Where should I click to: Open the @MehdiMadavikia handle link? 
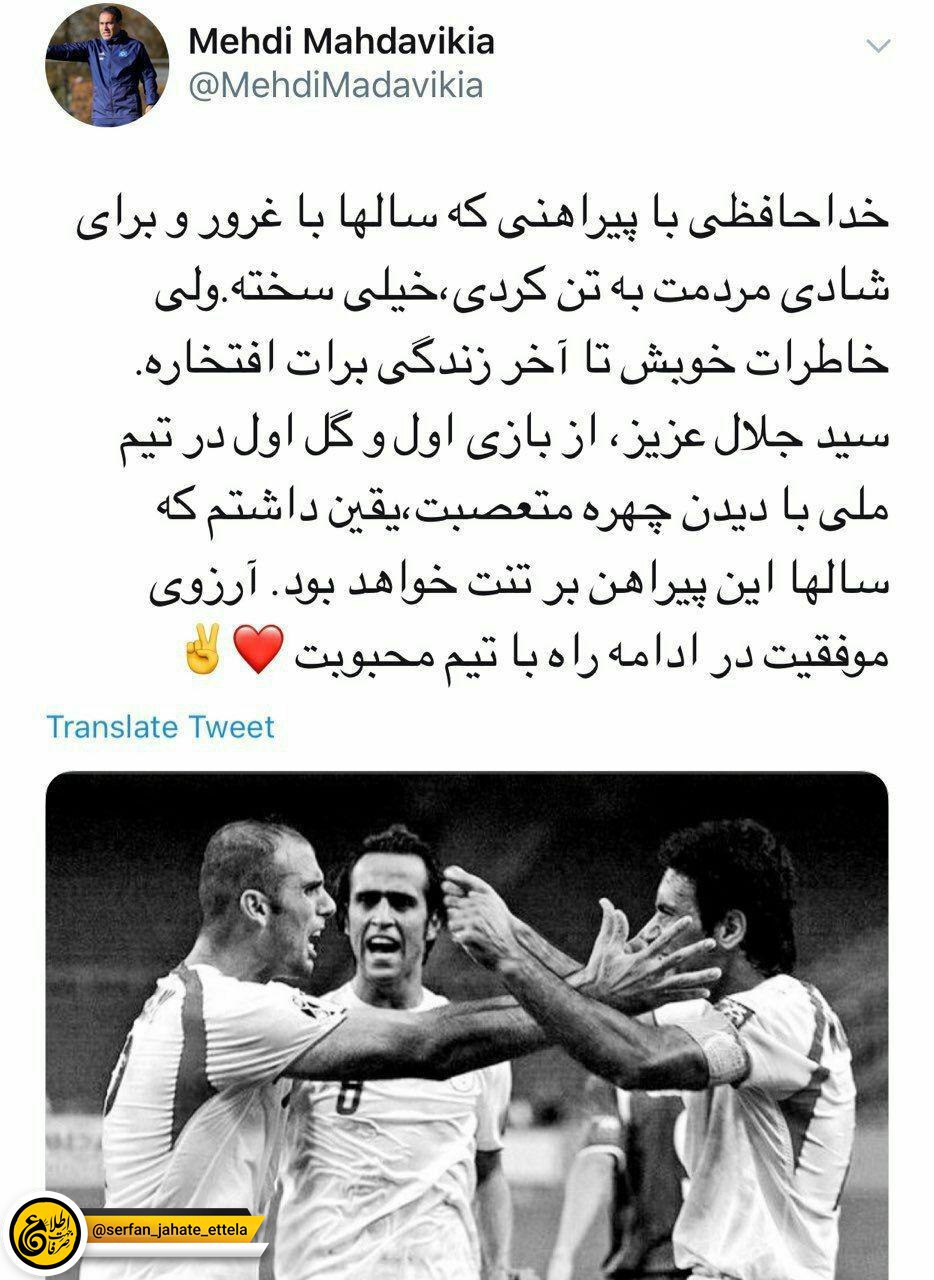(x=335, y=86)
